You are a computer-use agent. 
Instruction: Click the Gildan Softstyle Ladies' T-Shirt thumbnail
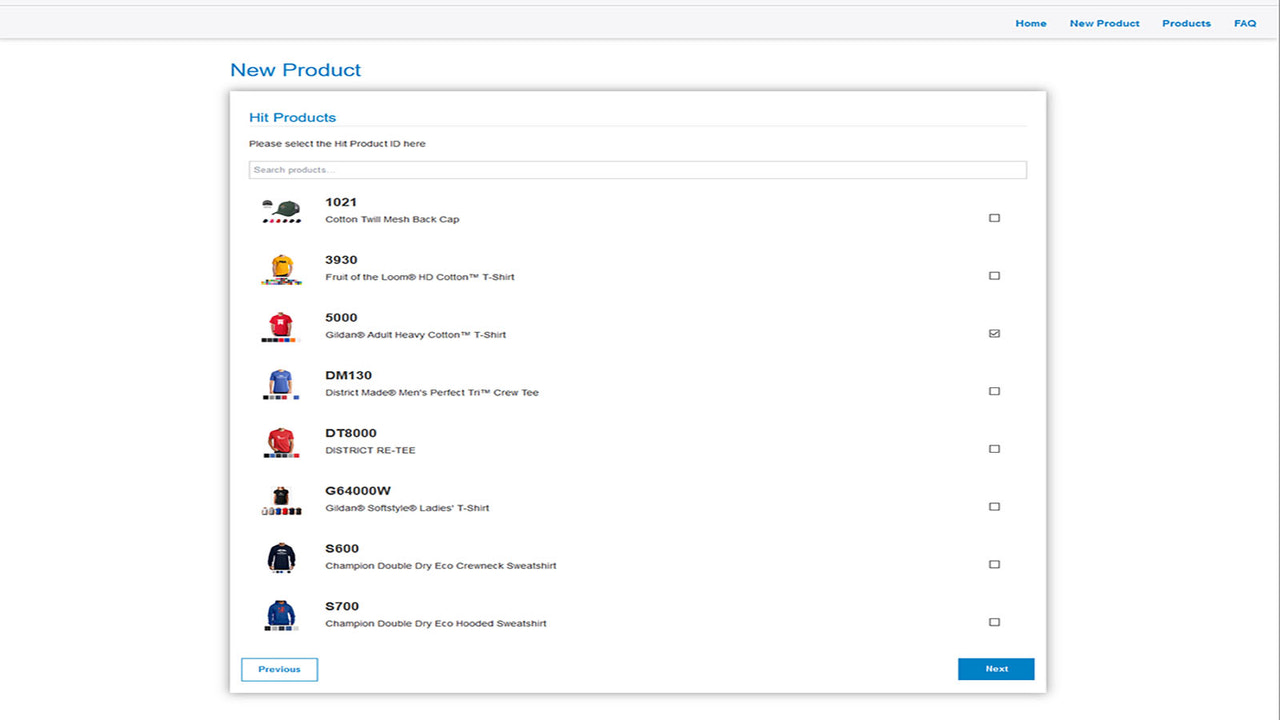281,497
